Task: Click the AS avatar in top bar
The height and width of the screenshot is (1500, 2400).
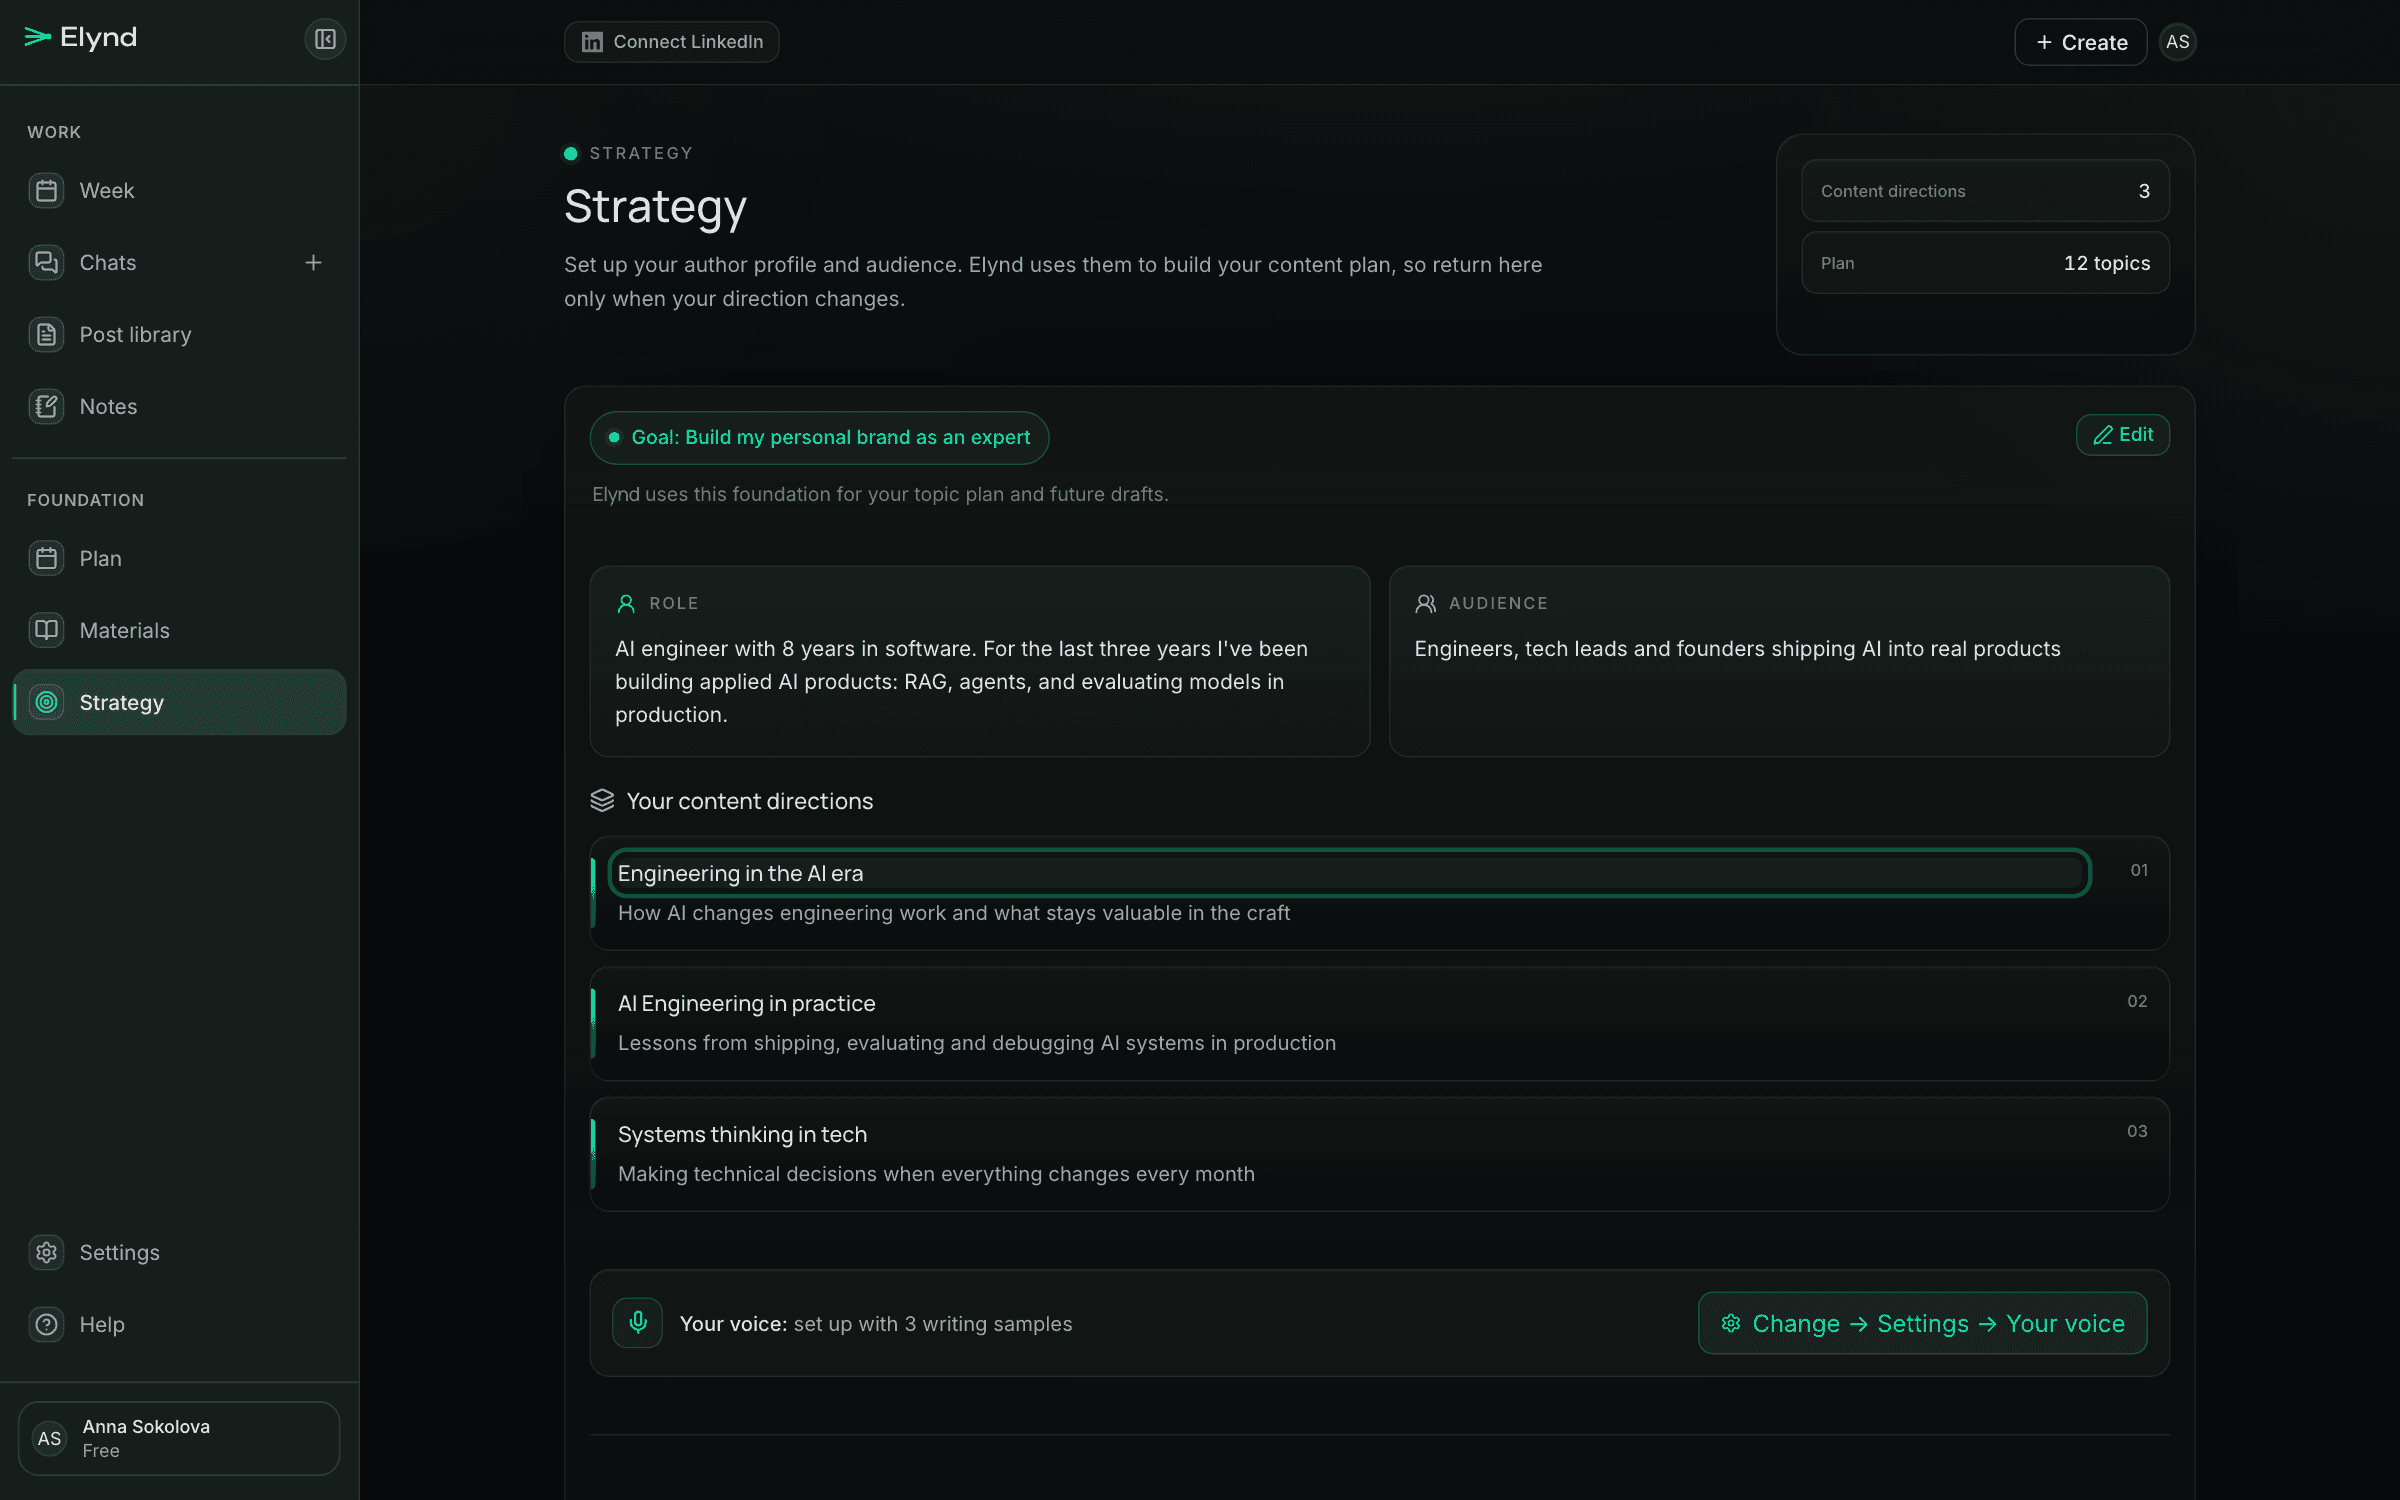Action: tap(2178, 42)
